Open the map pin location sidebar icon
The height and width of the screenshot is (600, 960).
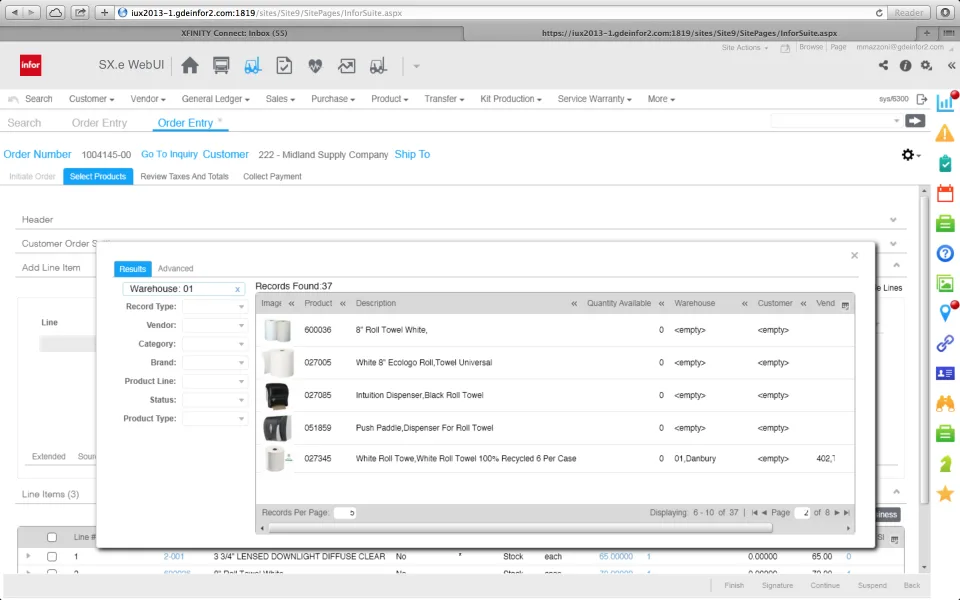pyautogui.click(x=945, y=313)
